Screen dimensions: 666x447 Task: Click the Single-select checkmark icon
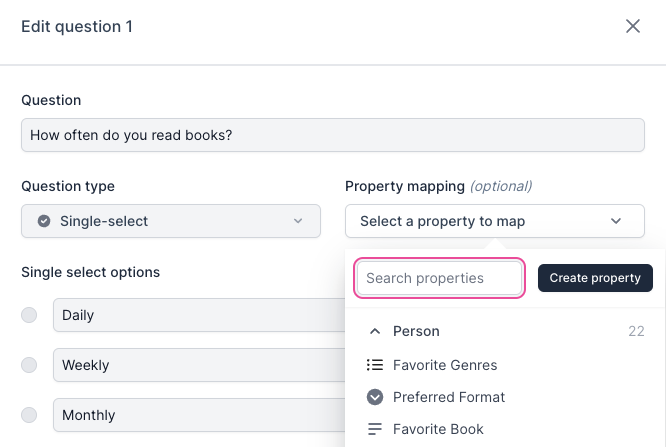[x=44, y=221]
